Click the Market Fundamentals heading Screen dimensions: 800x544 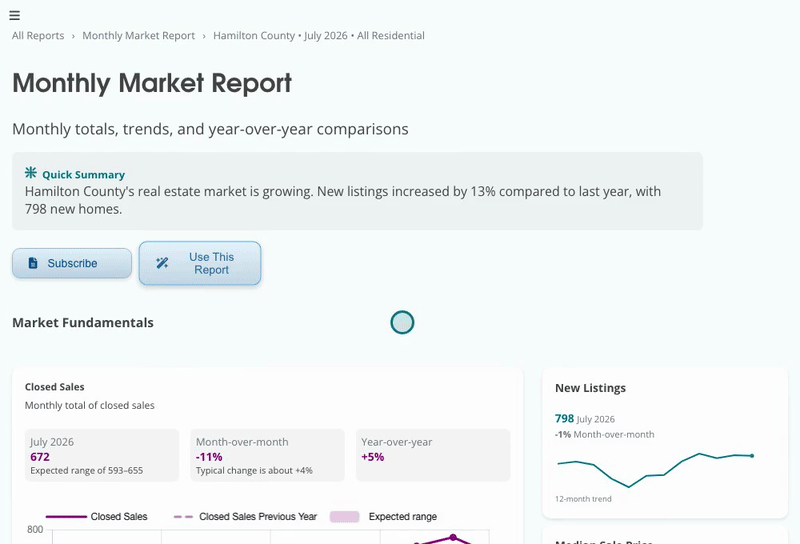pos(83,323)
